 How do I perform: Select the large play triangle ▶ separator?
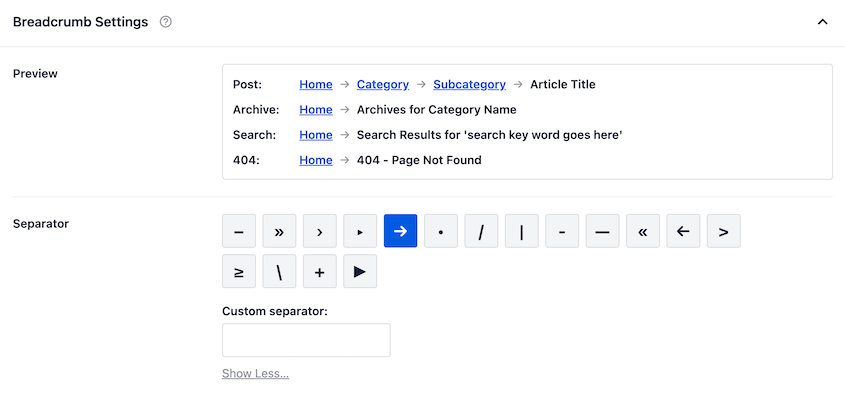[360, 272]
